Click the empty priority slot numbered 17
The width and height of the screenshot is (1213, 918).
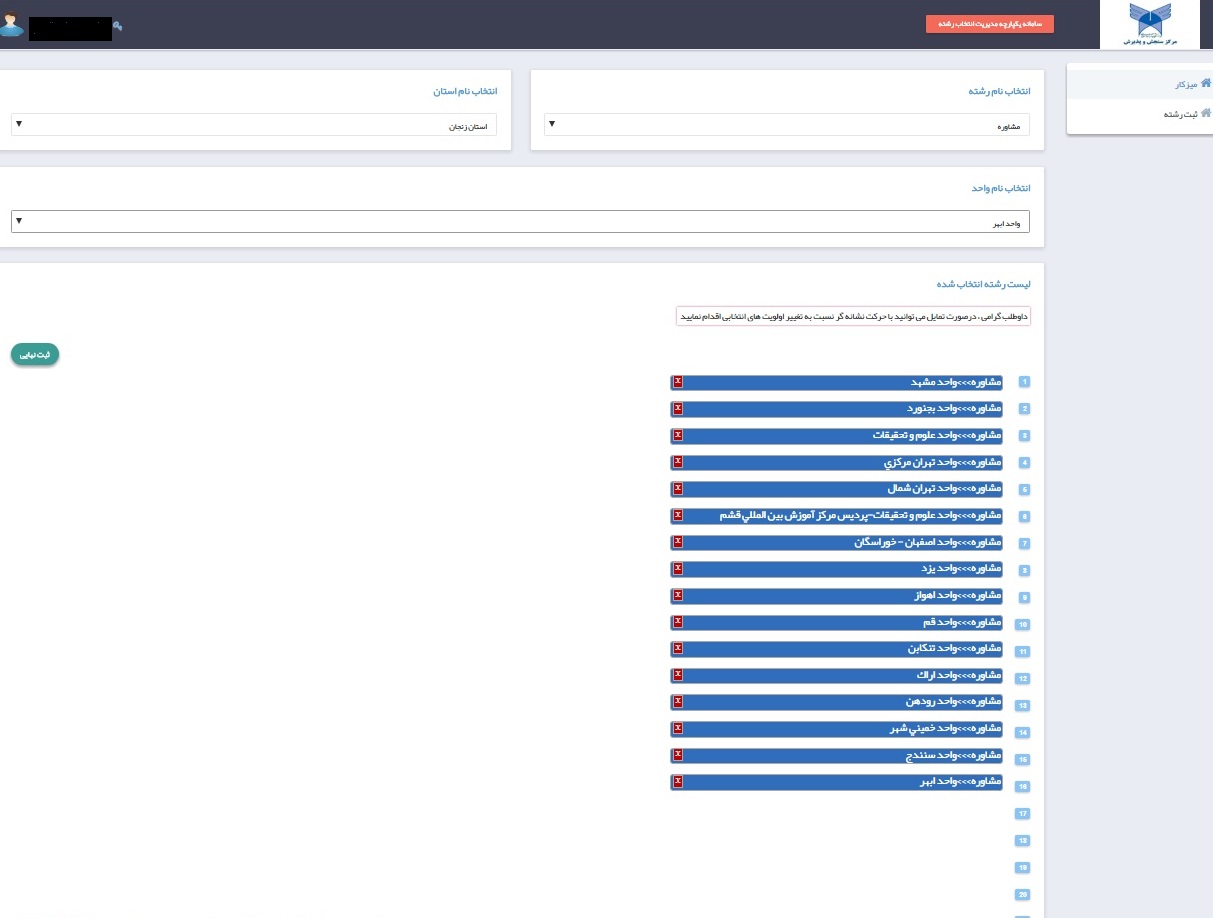1023,814
